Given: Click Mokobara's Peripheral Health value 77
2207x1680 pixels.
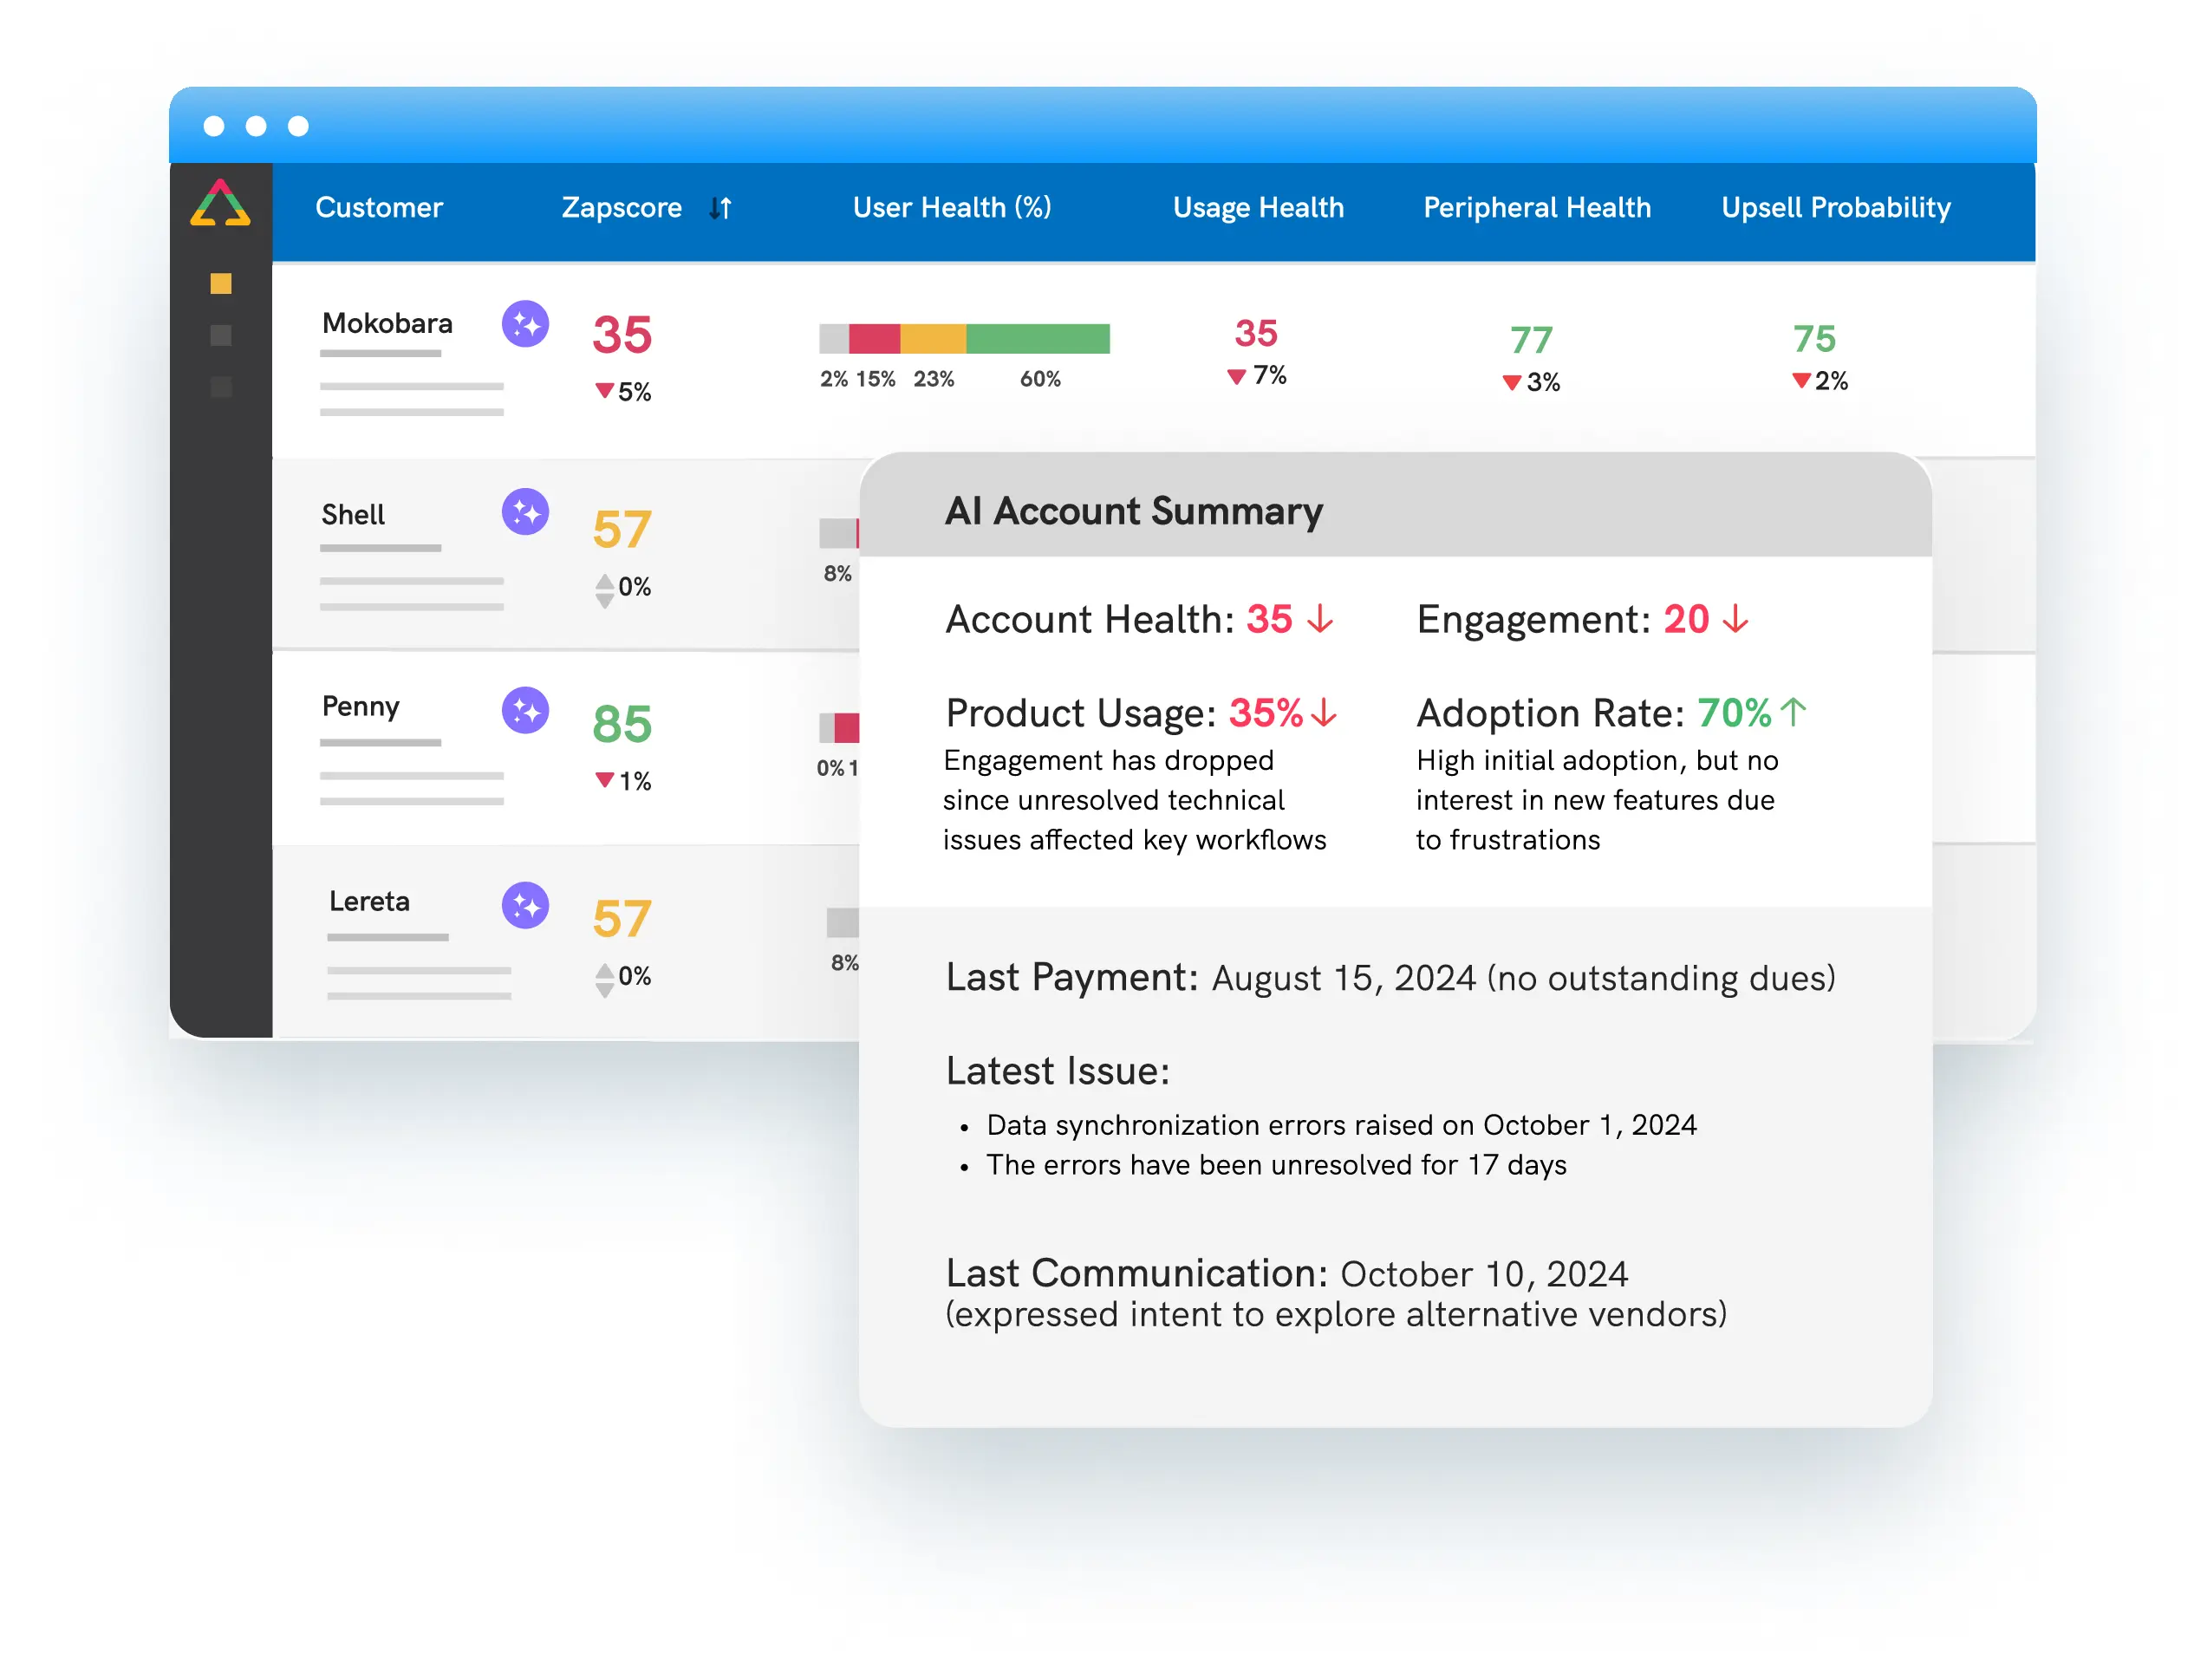Looking at the screenshot, I should 1531,340.
